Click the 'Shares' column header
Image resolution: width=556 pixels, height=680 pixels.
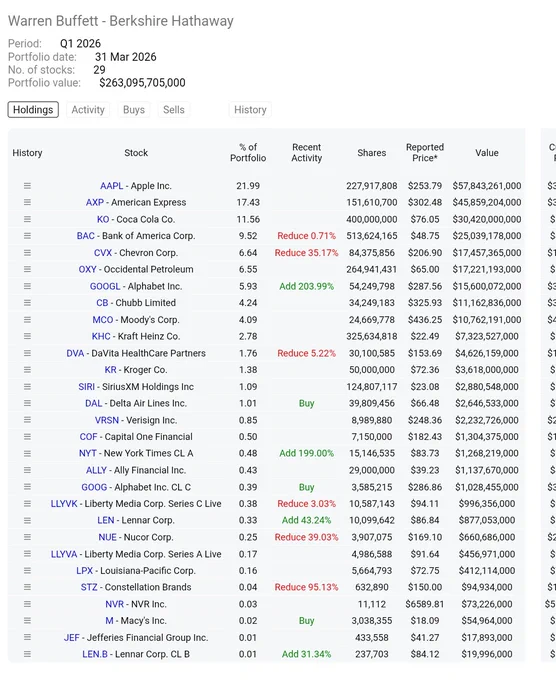(x=372, y=153)
